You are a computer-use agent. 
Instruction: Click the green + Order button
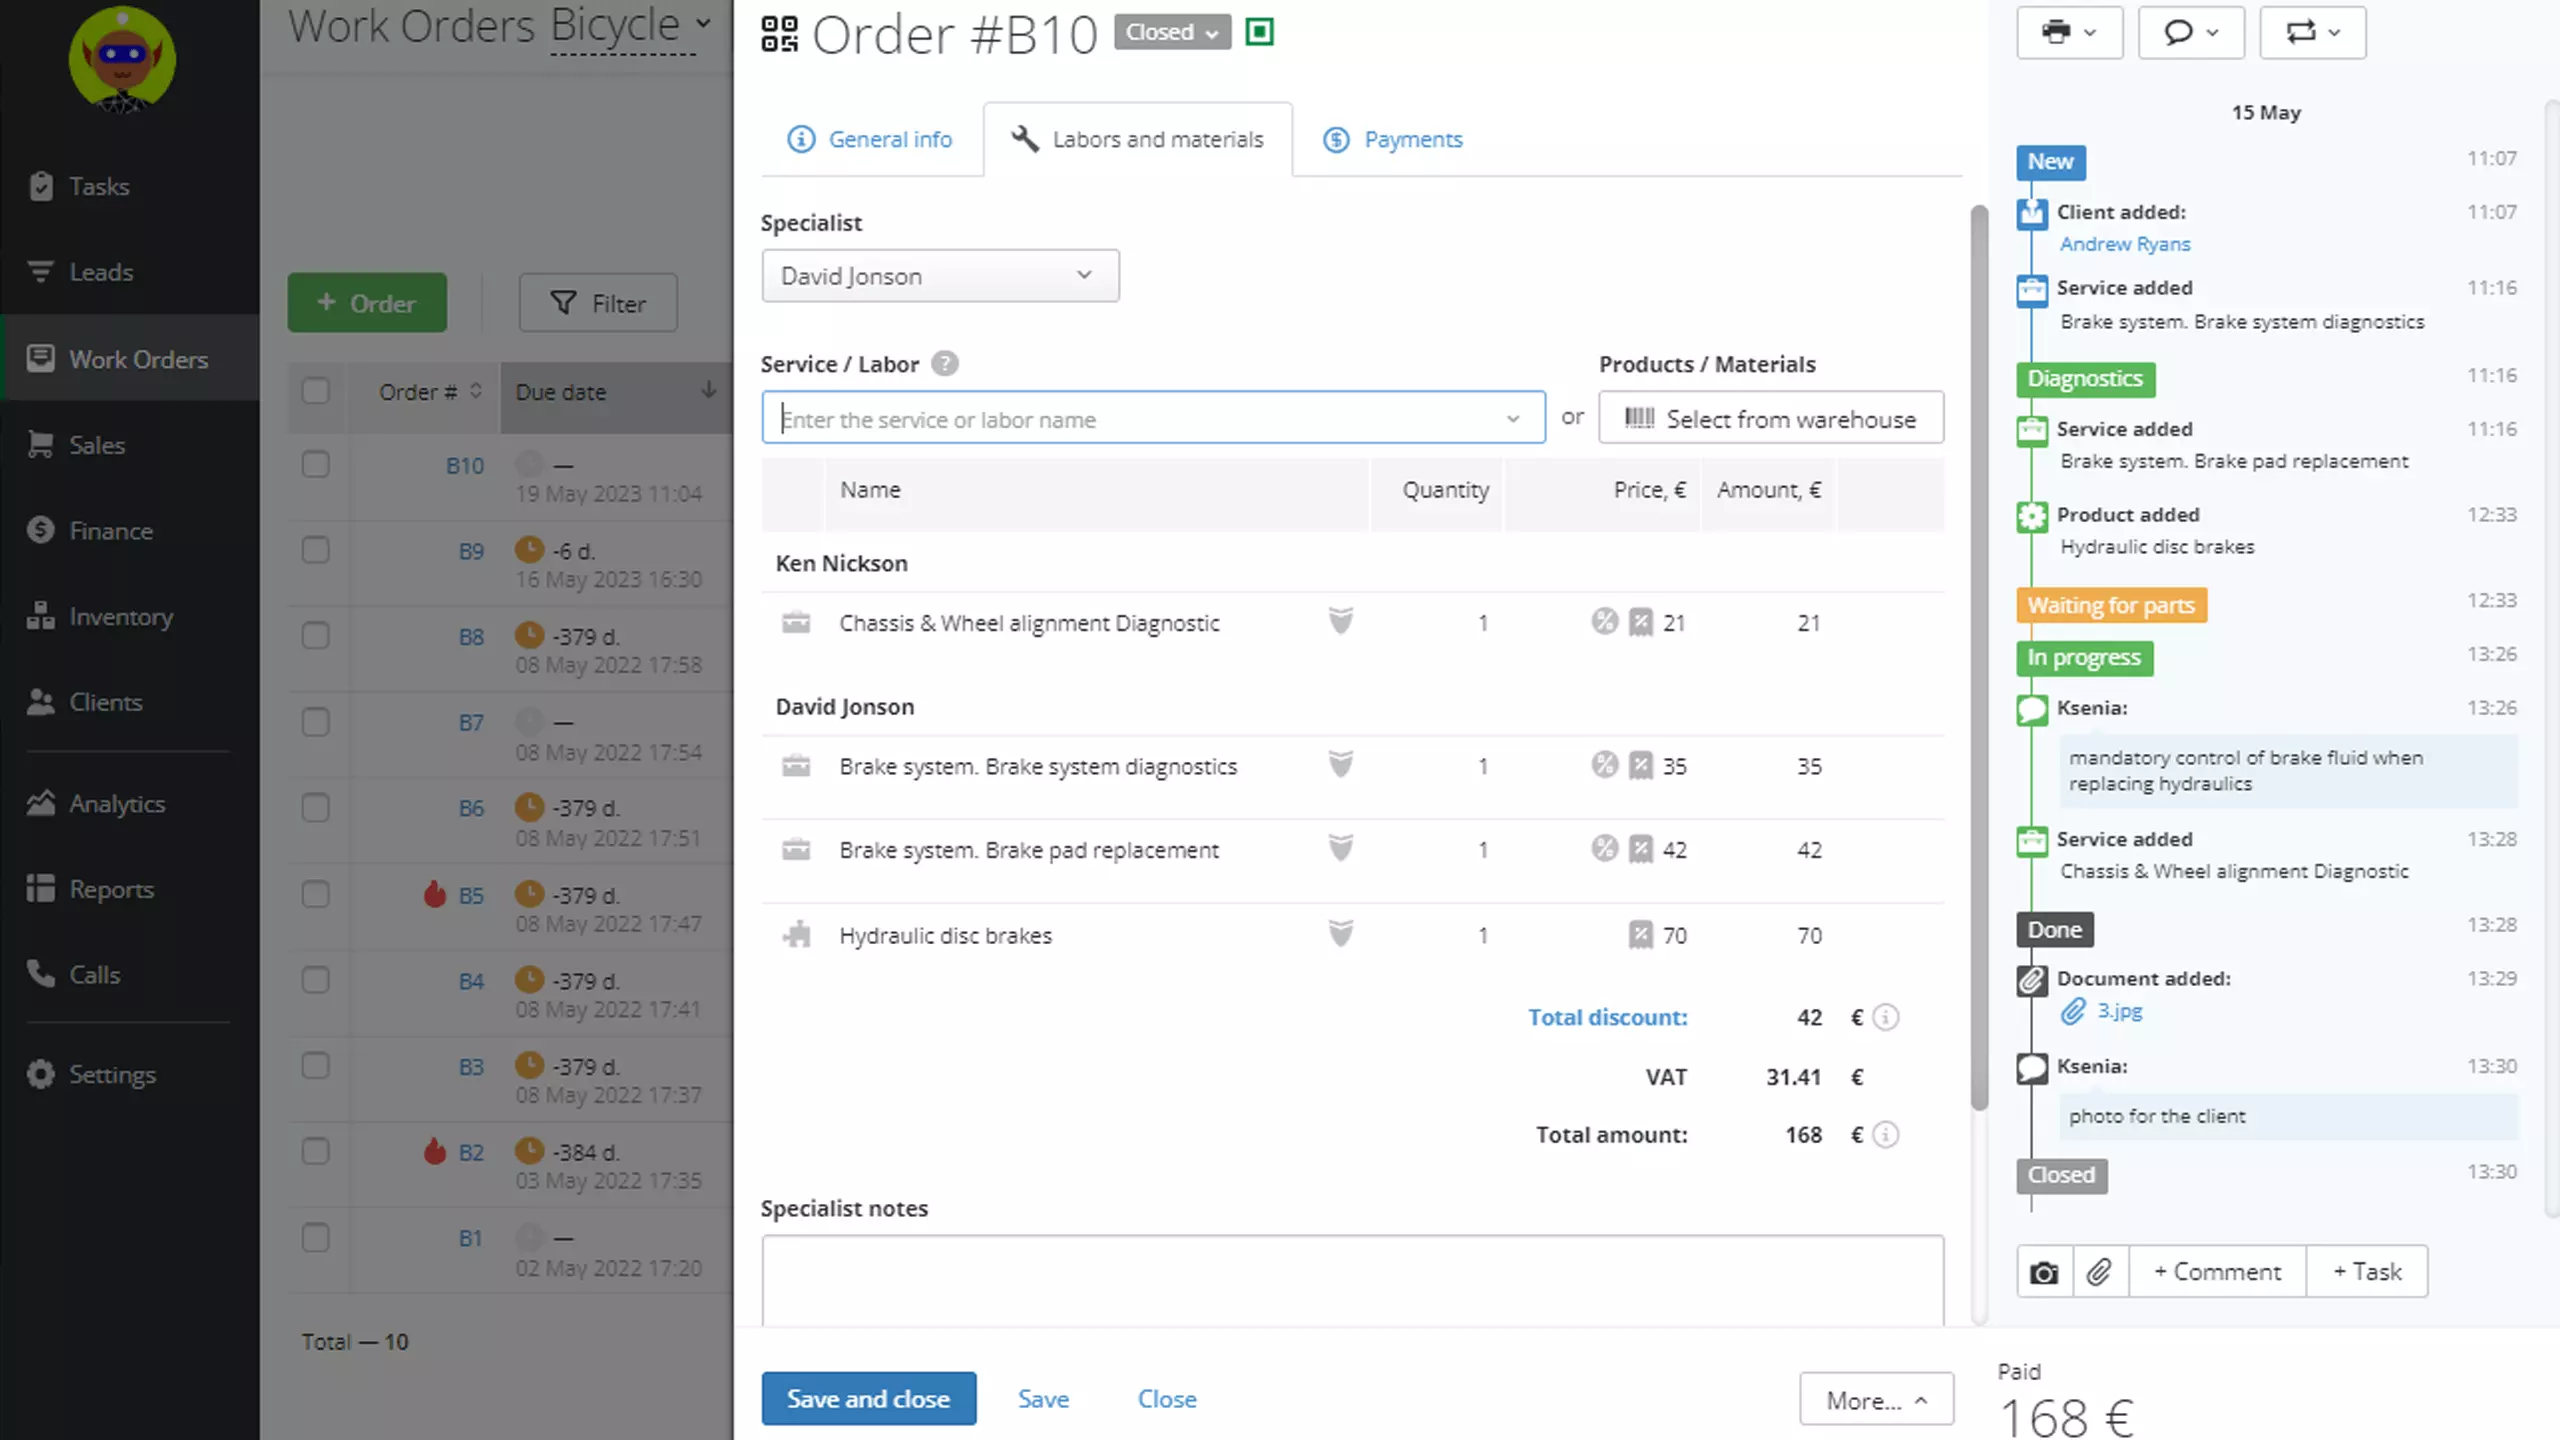coord(367,303)
